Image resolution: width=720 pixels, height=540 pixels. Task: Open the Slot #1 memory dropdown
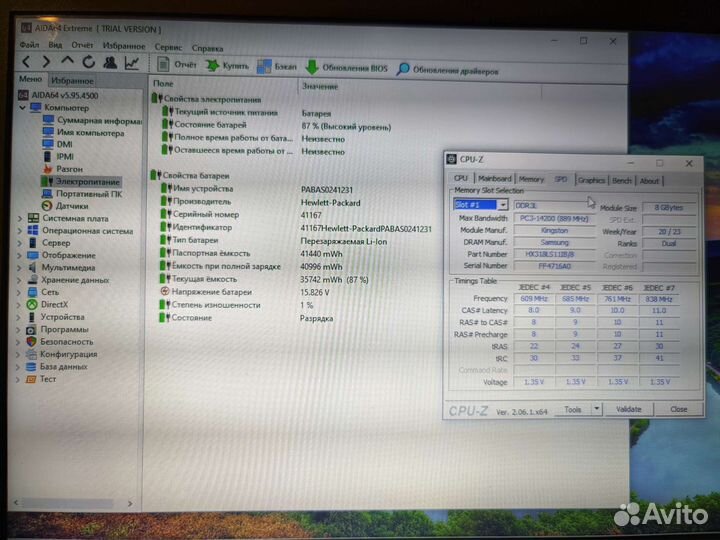click(503, 205)
